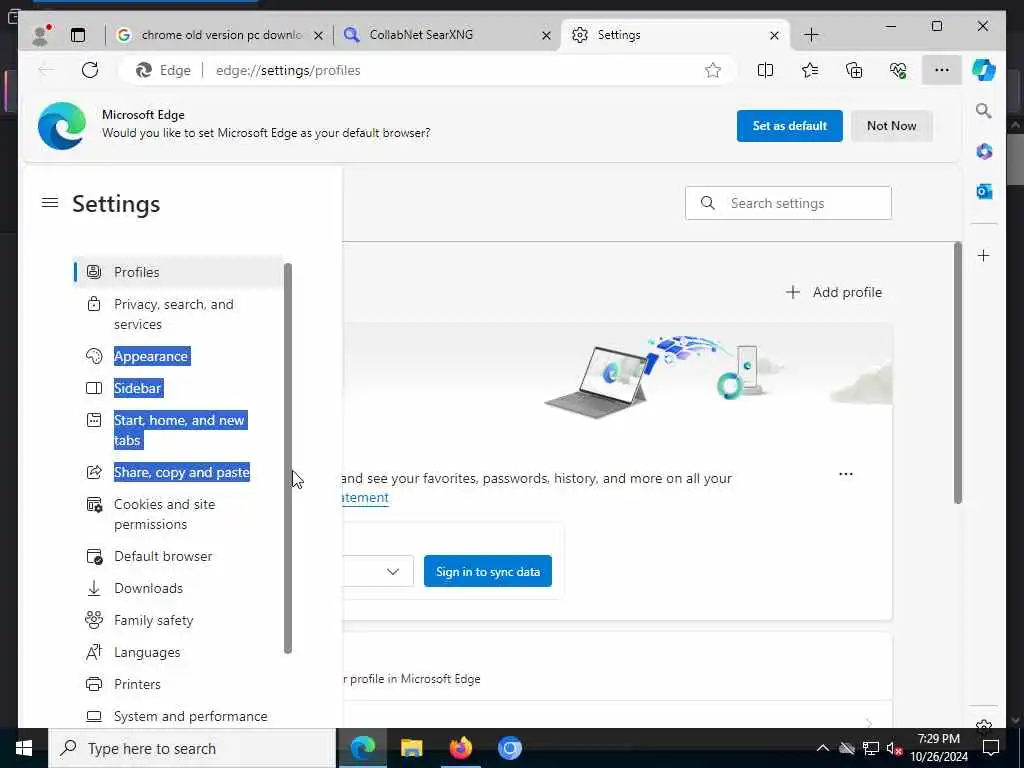The height and width of the screenshot is (768, 1024).
Task: Toggle the Settings hamburger menu
Action: (x=50, y=202)
